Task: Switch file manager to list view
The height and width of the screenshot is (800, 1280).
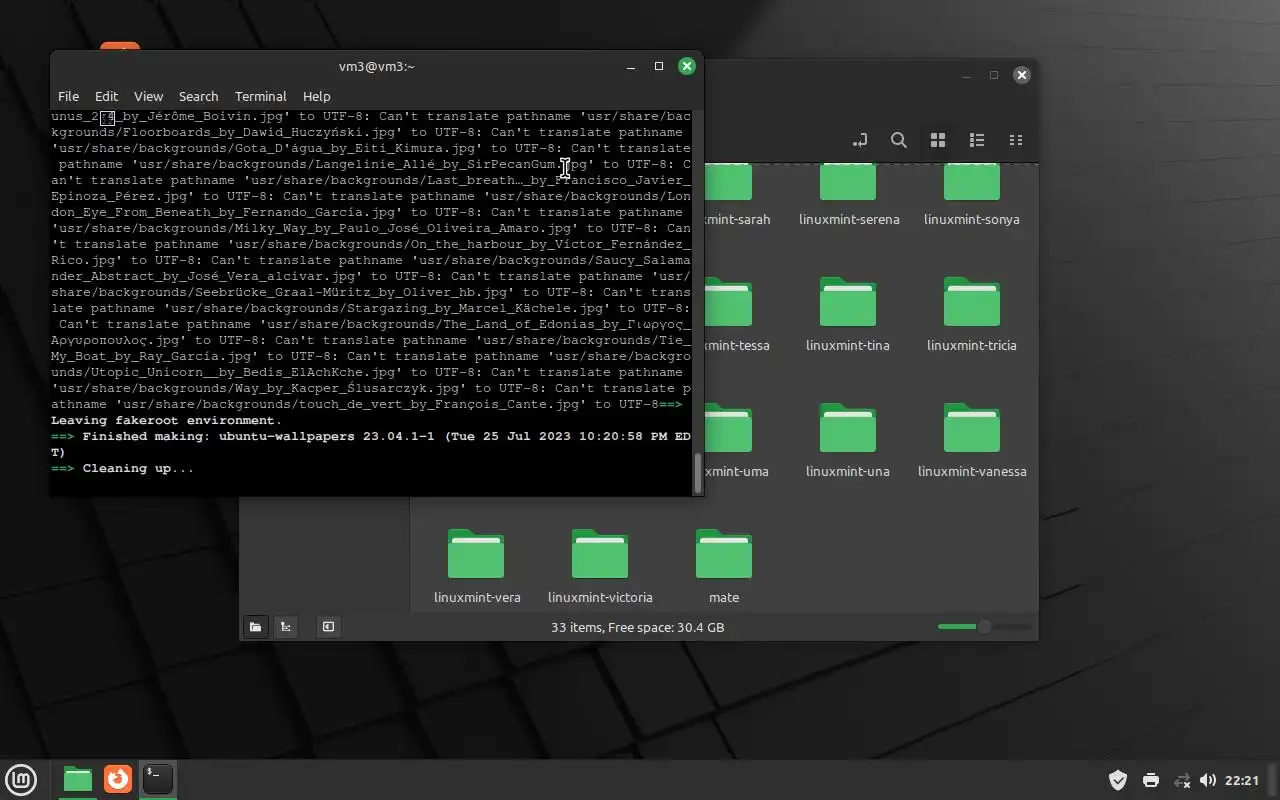Action: coord(977,140)
